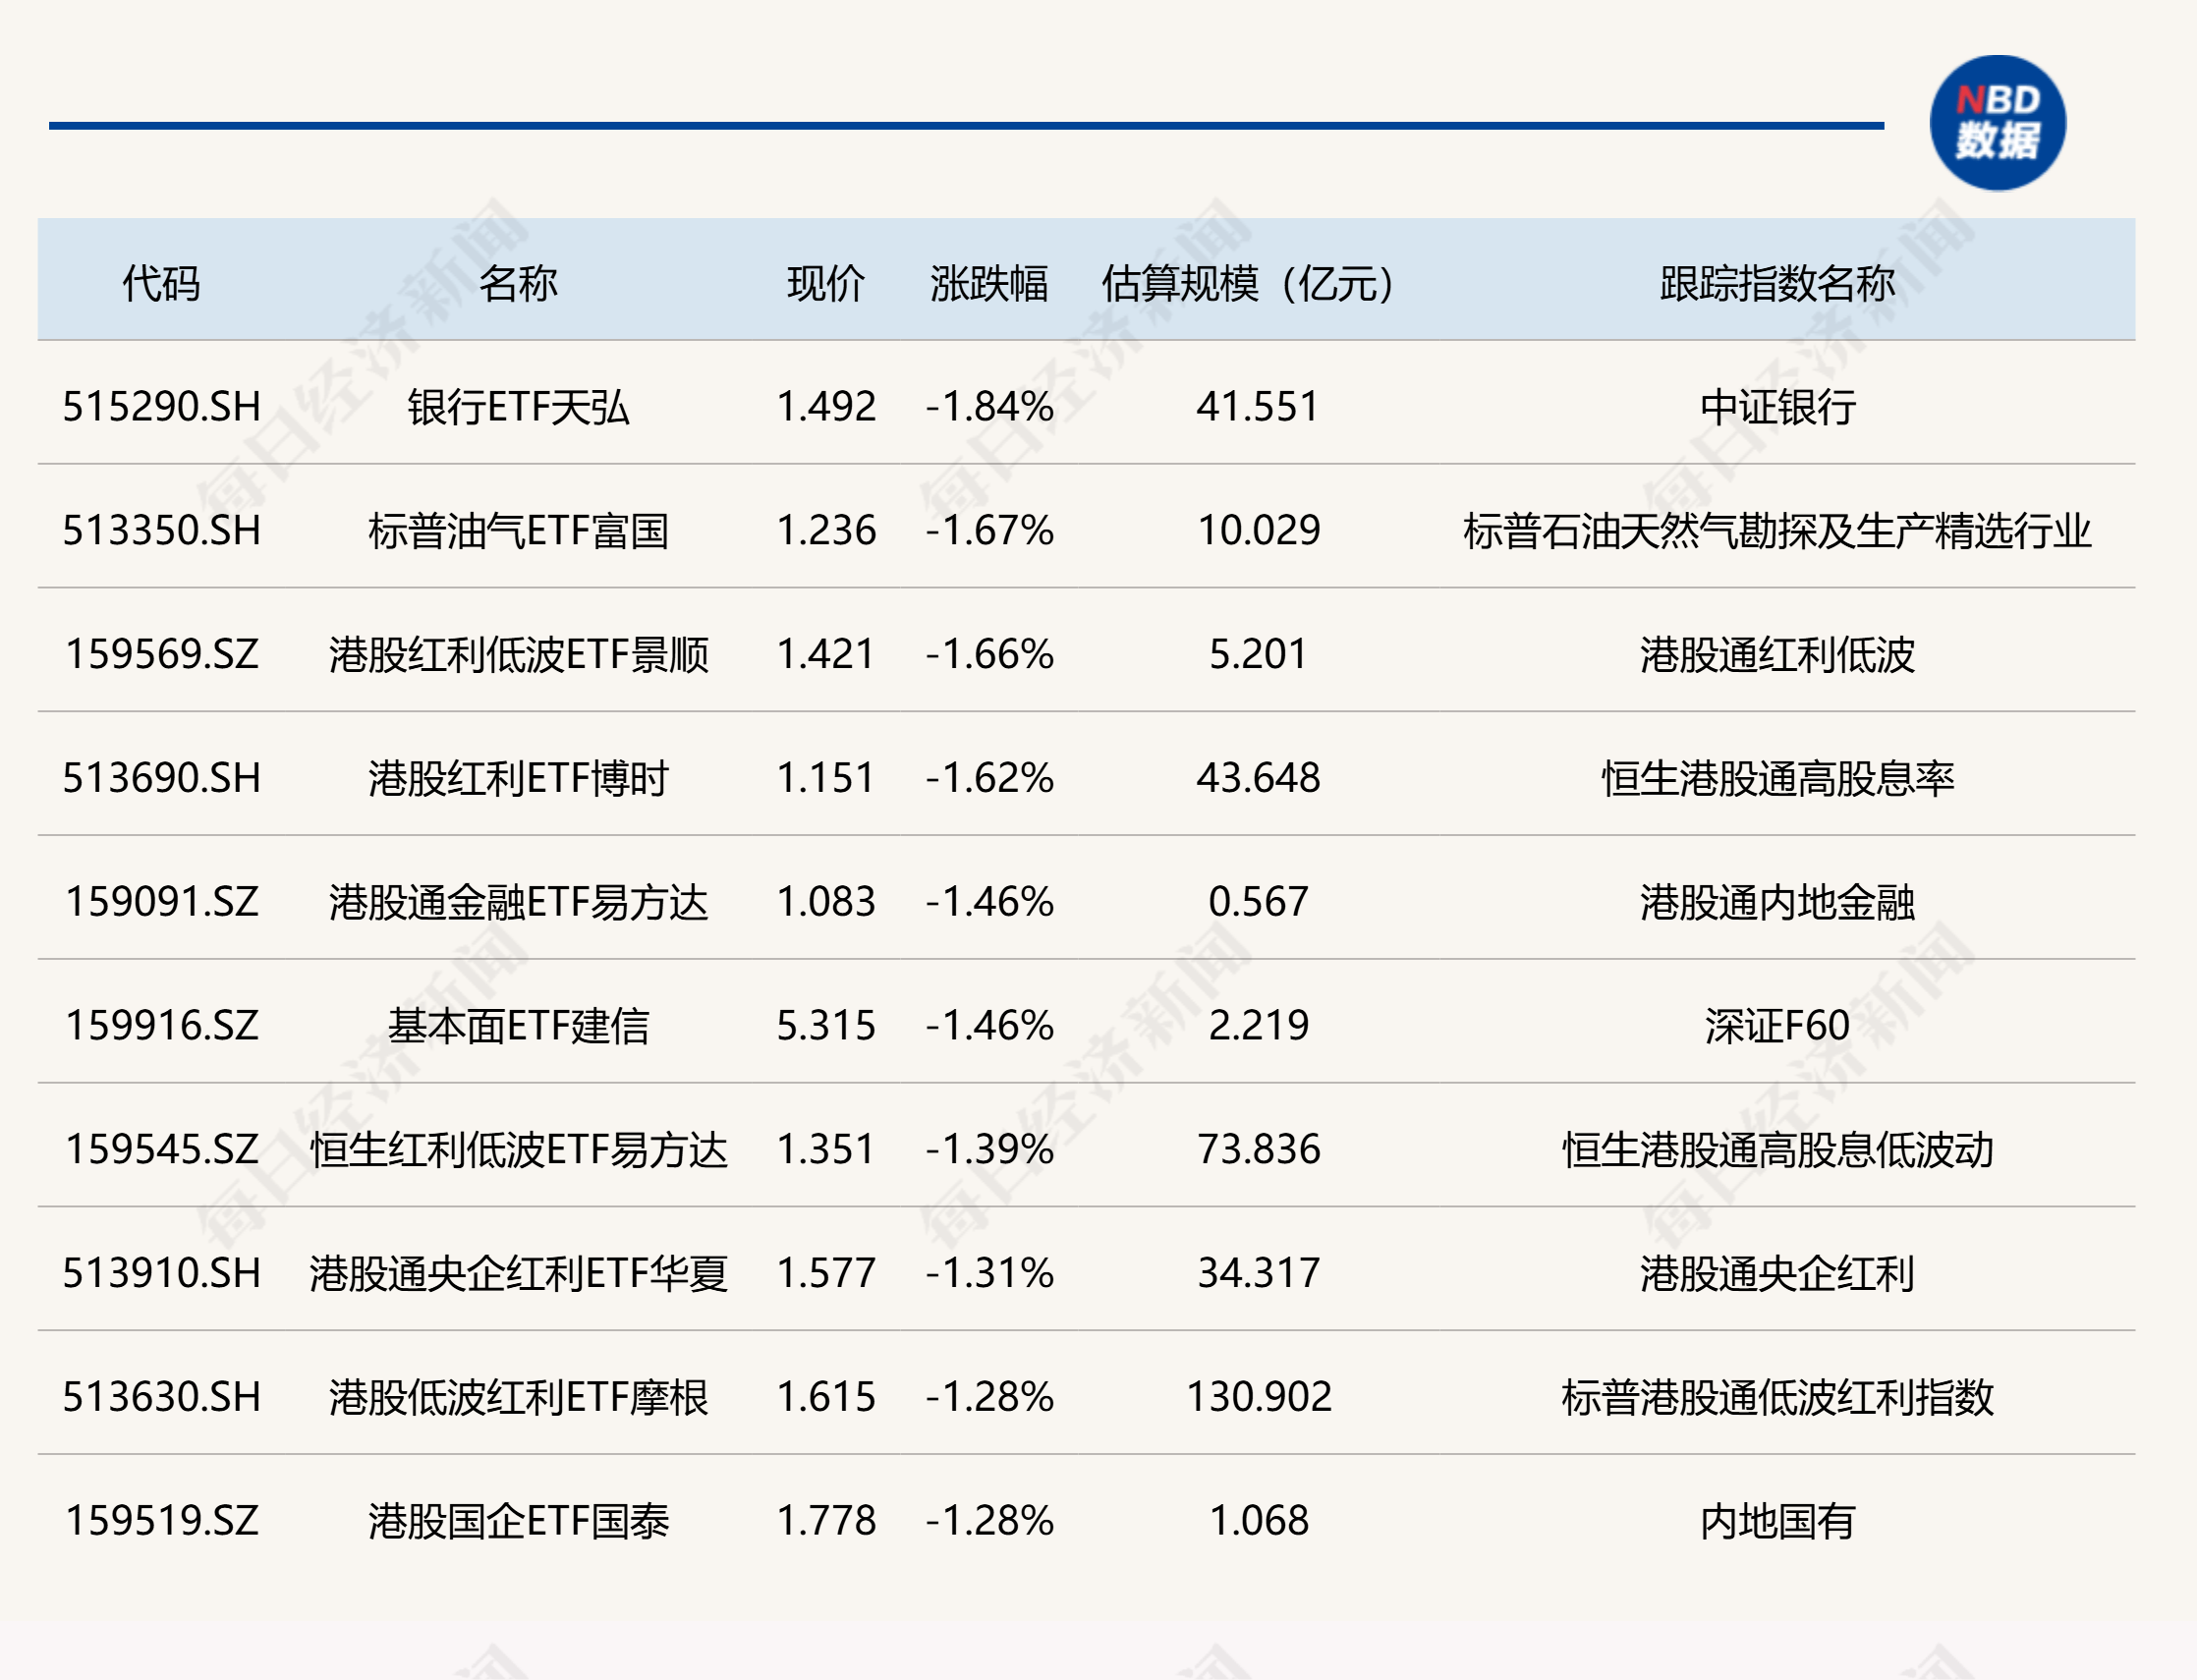2197x1680 pixels.
Task: Select code 513910.SH
Action: pyautogui.click(x=161, y=1273)
